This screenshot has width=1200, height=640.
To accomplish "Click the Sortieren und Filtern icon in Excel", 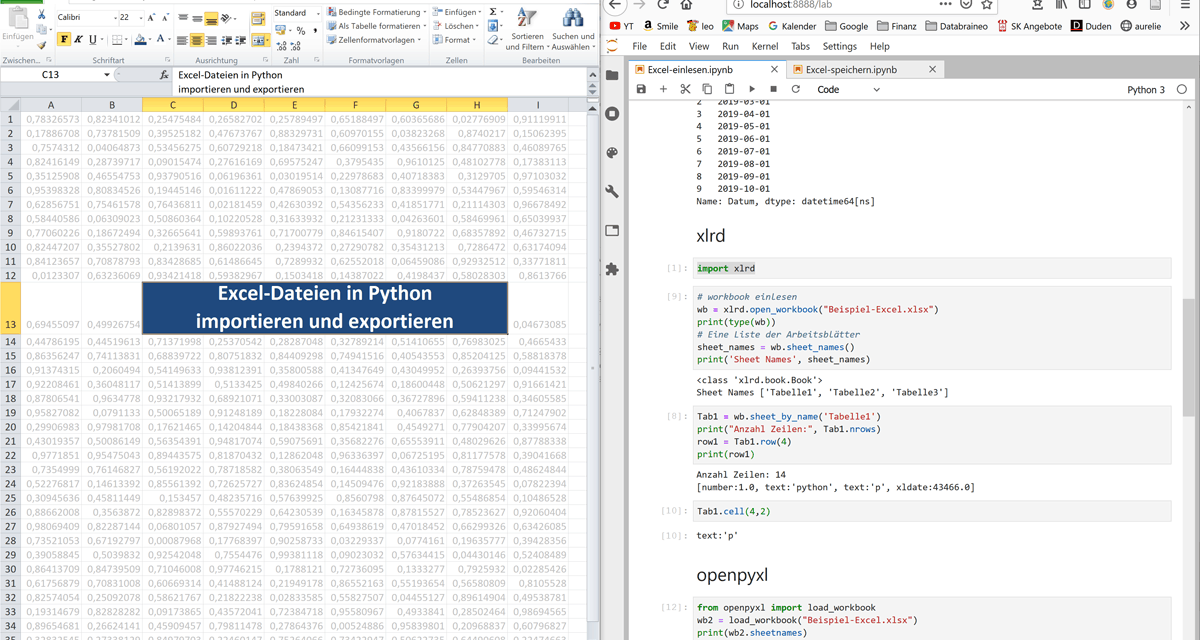I will point(526,19).
